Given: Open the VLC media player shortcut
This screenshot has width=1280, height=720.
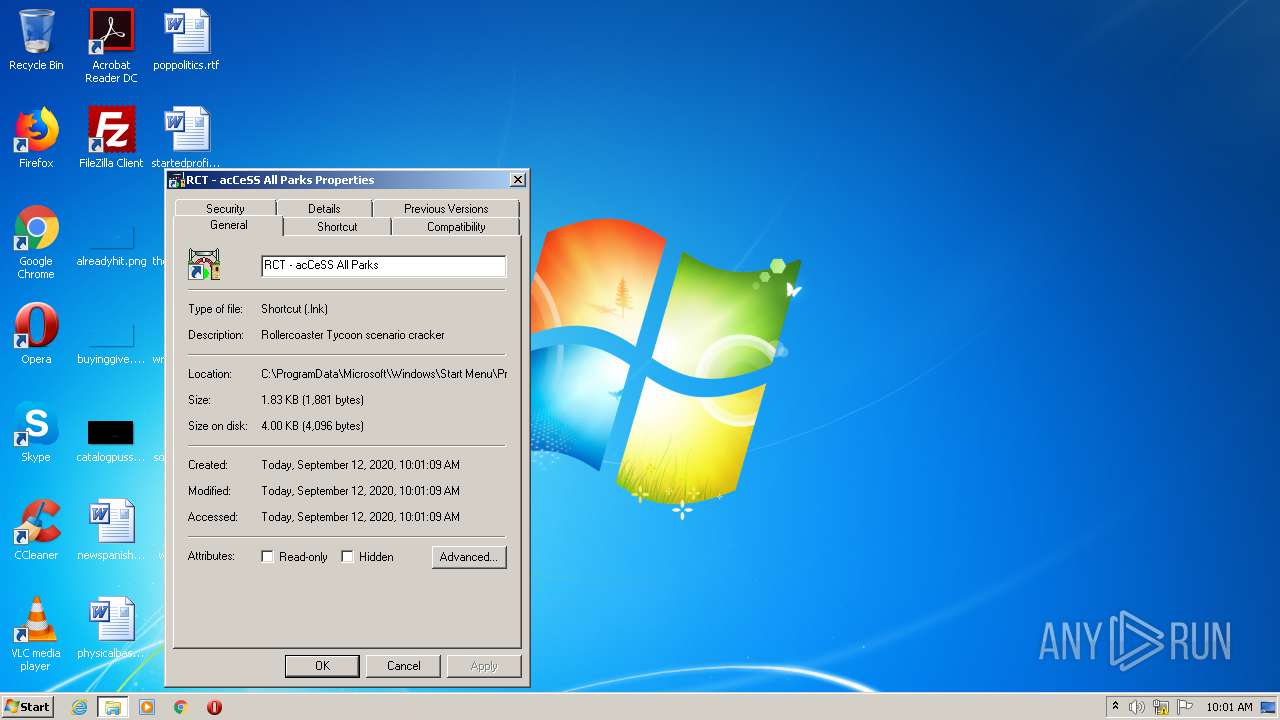Looking at the screenshot, I should coord(36,634).
